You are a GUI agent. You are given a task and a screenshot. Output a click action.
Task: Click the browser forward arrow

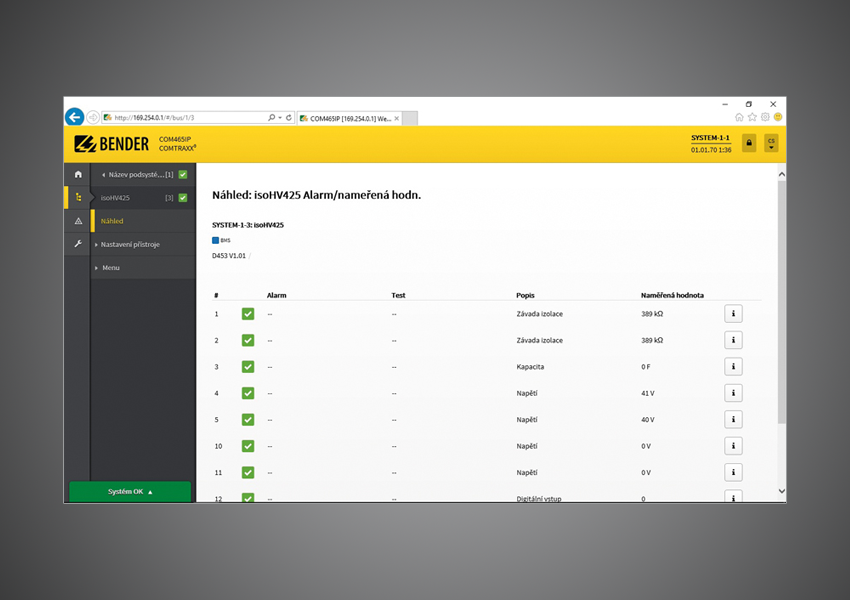pyautogui.click(x=93, y=117)
